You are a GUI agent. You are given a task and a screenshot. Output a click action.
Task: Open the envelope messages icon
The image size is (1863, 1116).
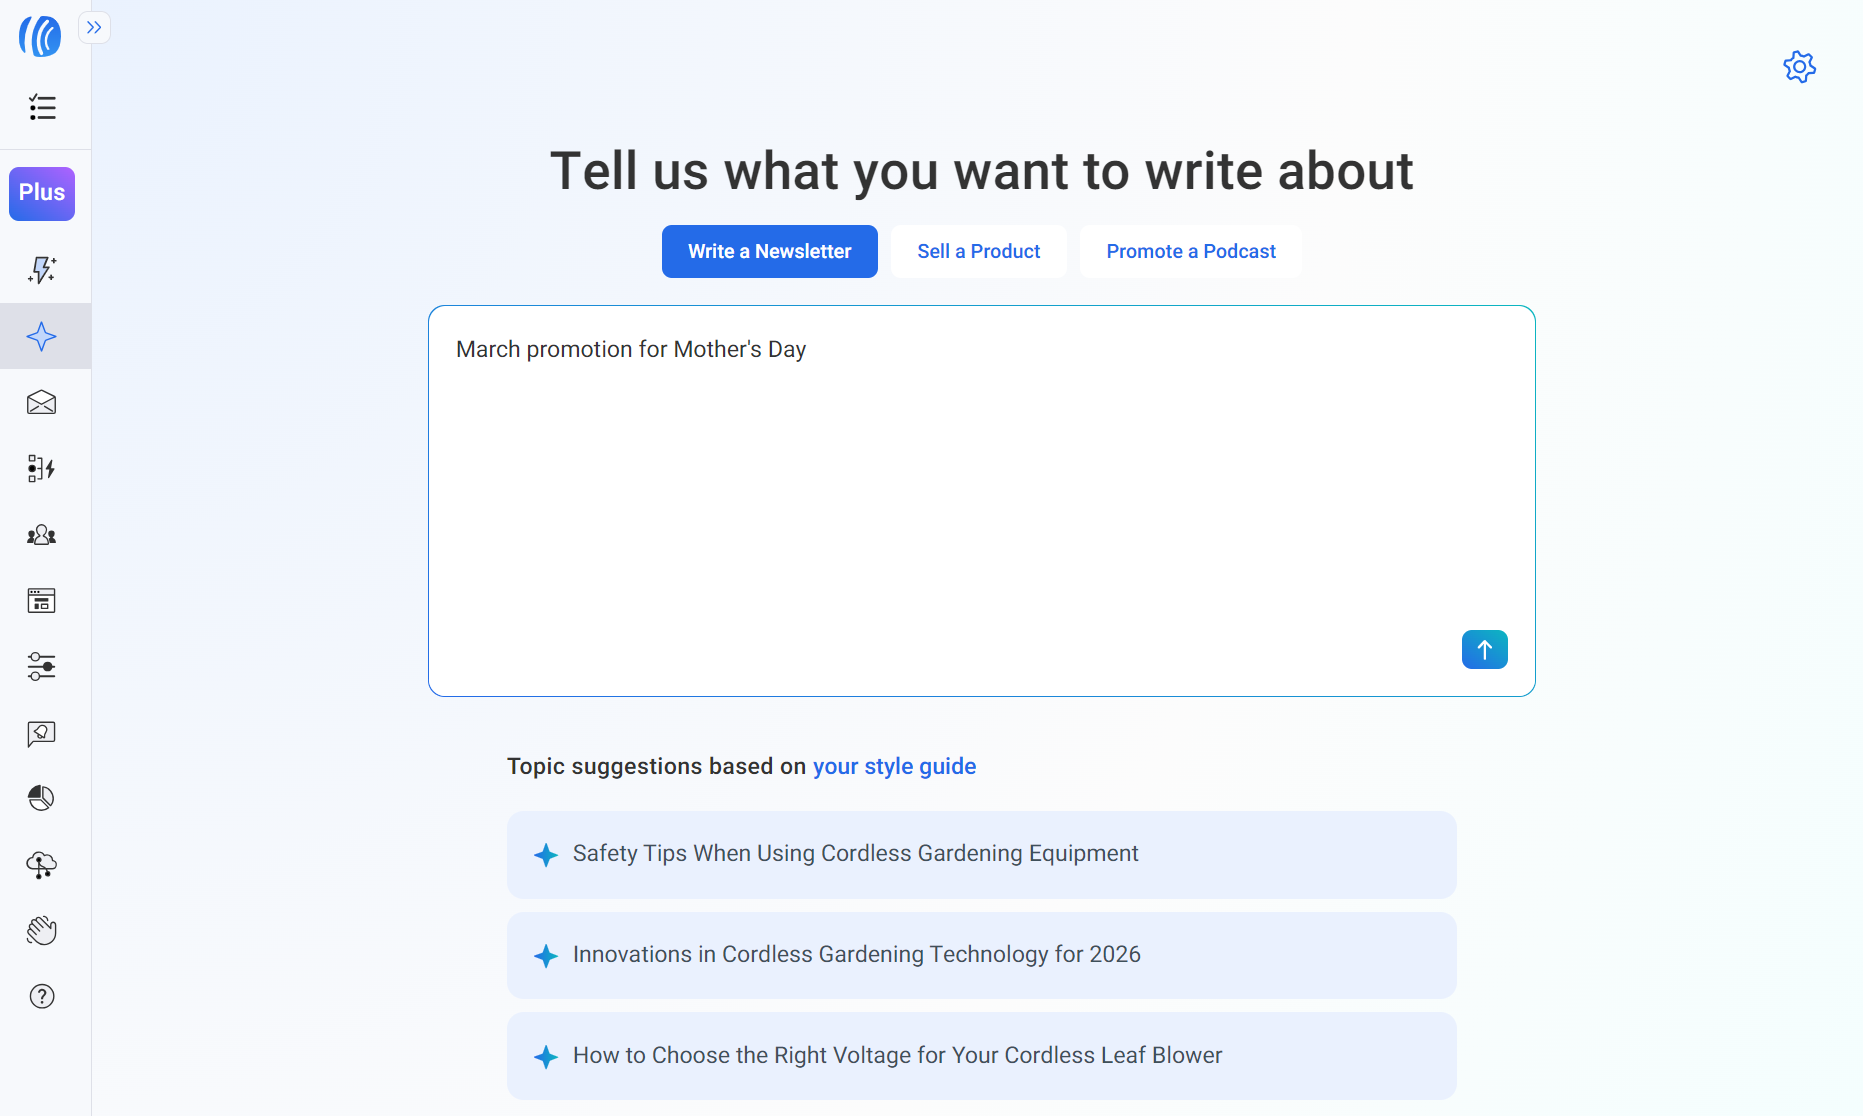[41, 402]
